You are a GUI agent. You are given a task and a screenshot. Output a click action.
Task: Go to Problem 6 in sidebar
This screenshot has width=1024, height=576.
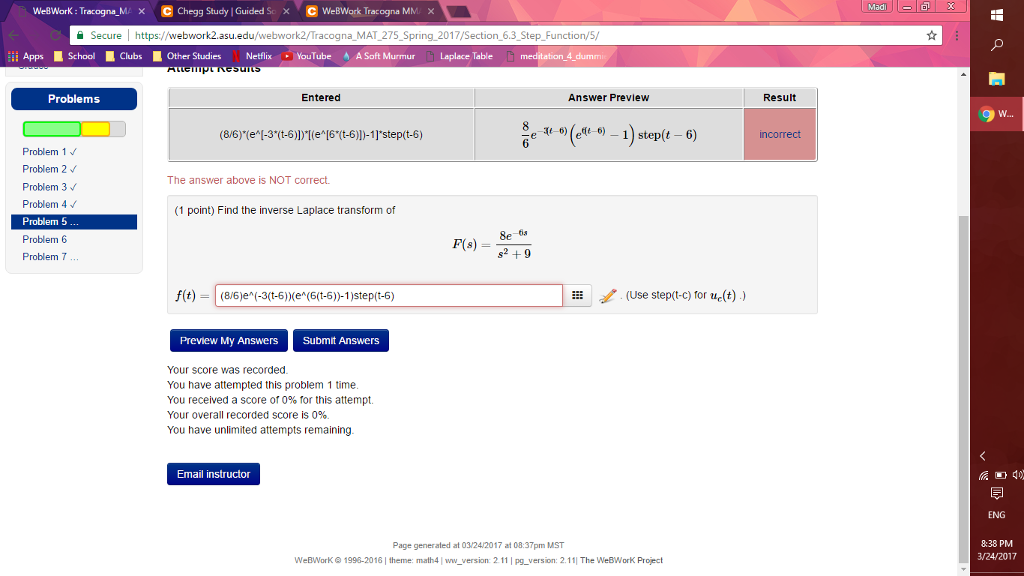pos(44,240)
